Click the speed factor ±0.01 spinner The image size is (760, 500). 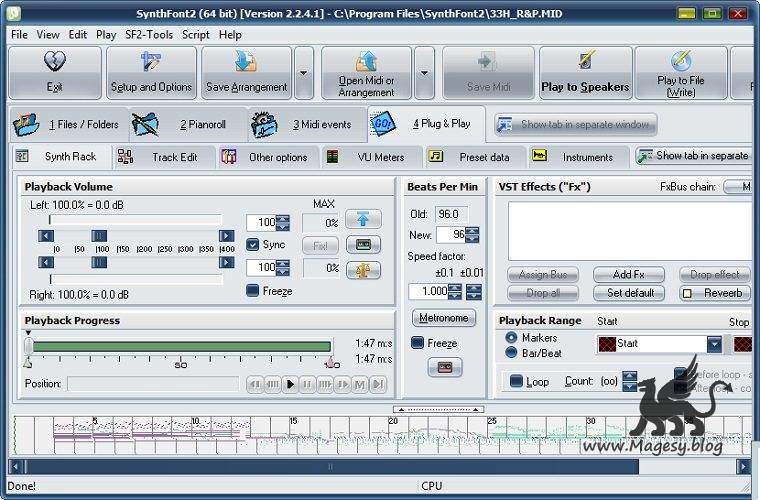474,292
